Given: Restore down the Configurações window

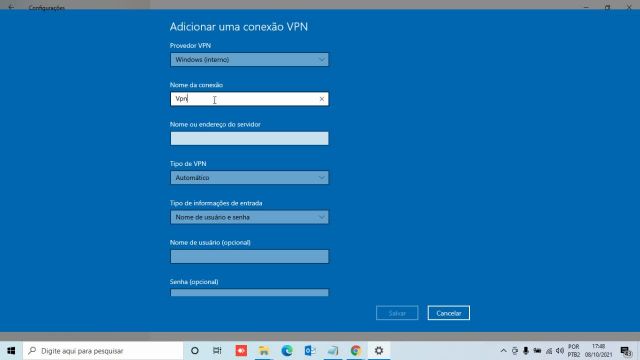Looking at the screenshot, I should 607,7.
